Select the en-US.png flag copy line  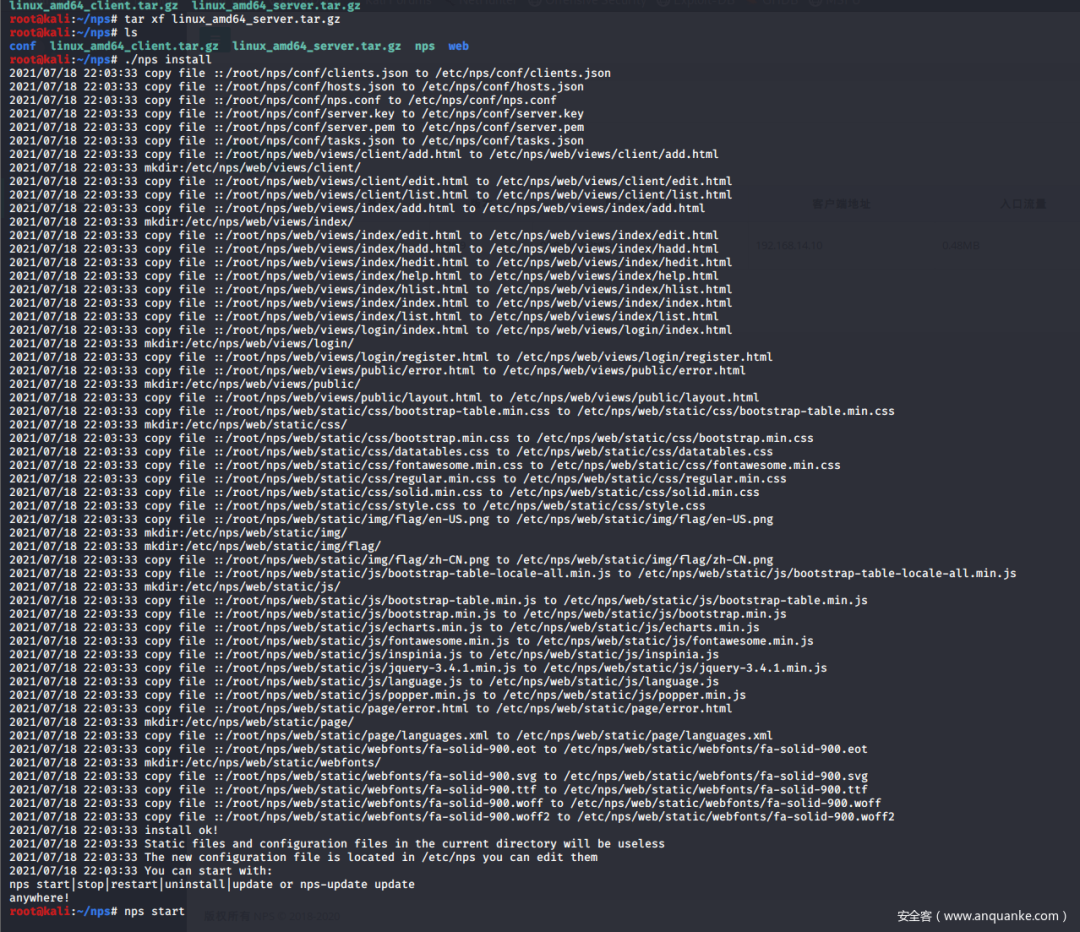click(x=391, y=519)
